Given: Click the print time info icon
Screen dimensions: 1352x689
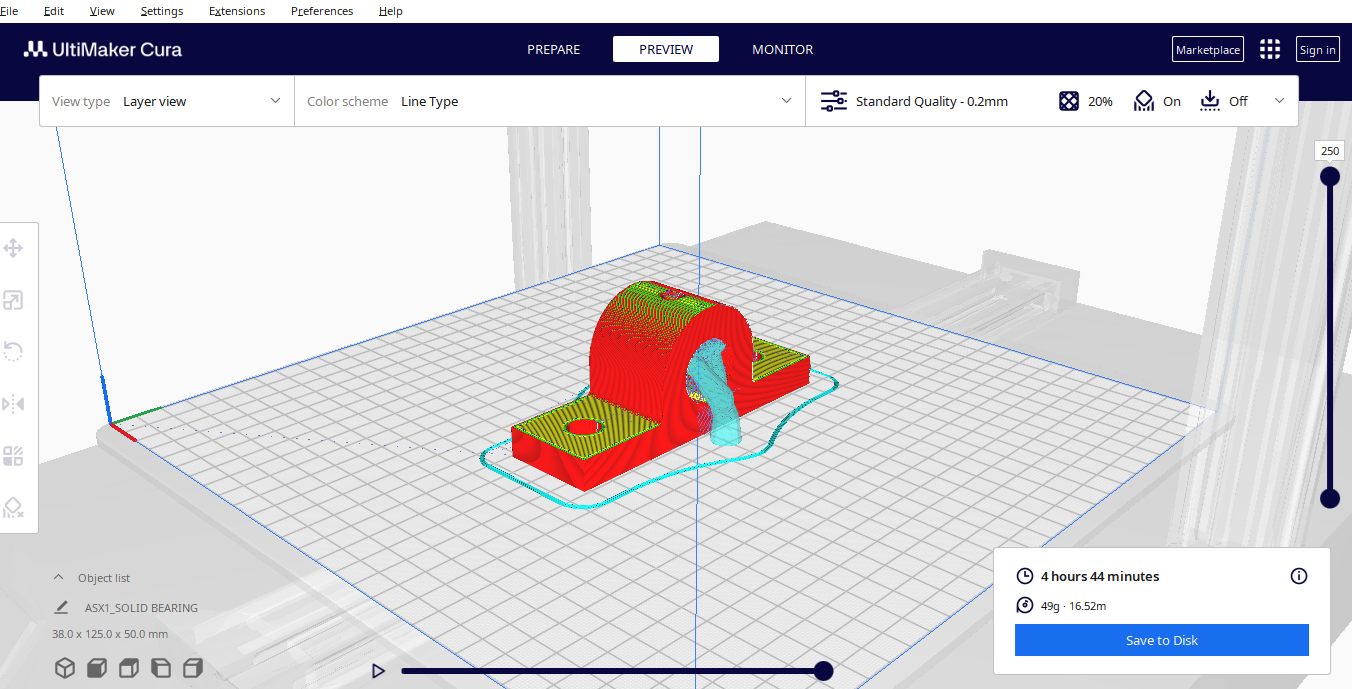Looking at the screenshot, I should [1299, 576].
